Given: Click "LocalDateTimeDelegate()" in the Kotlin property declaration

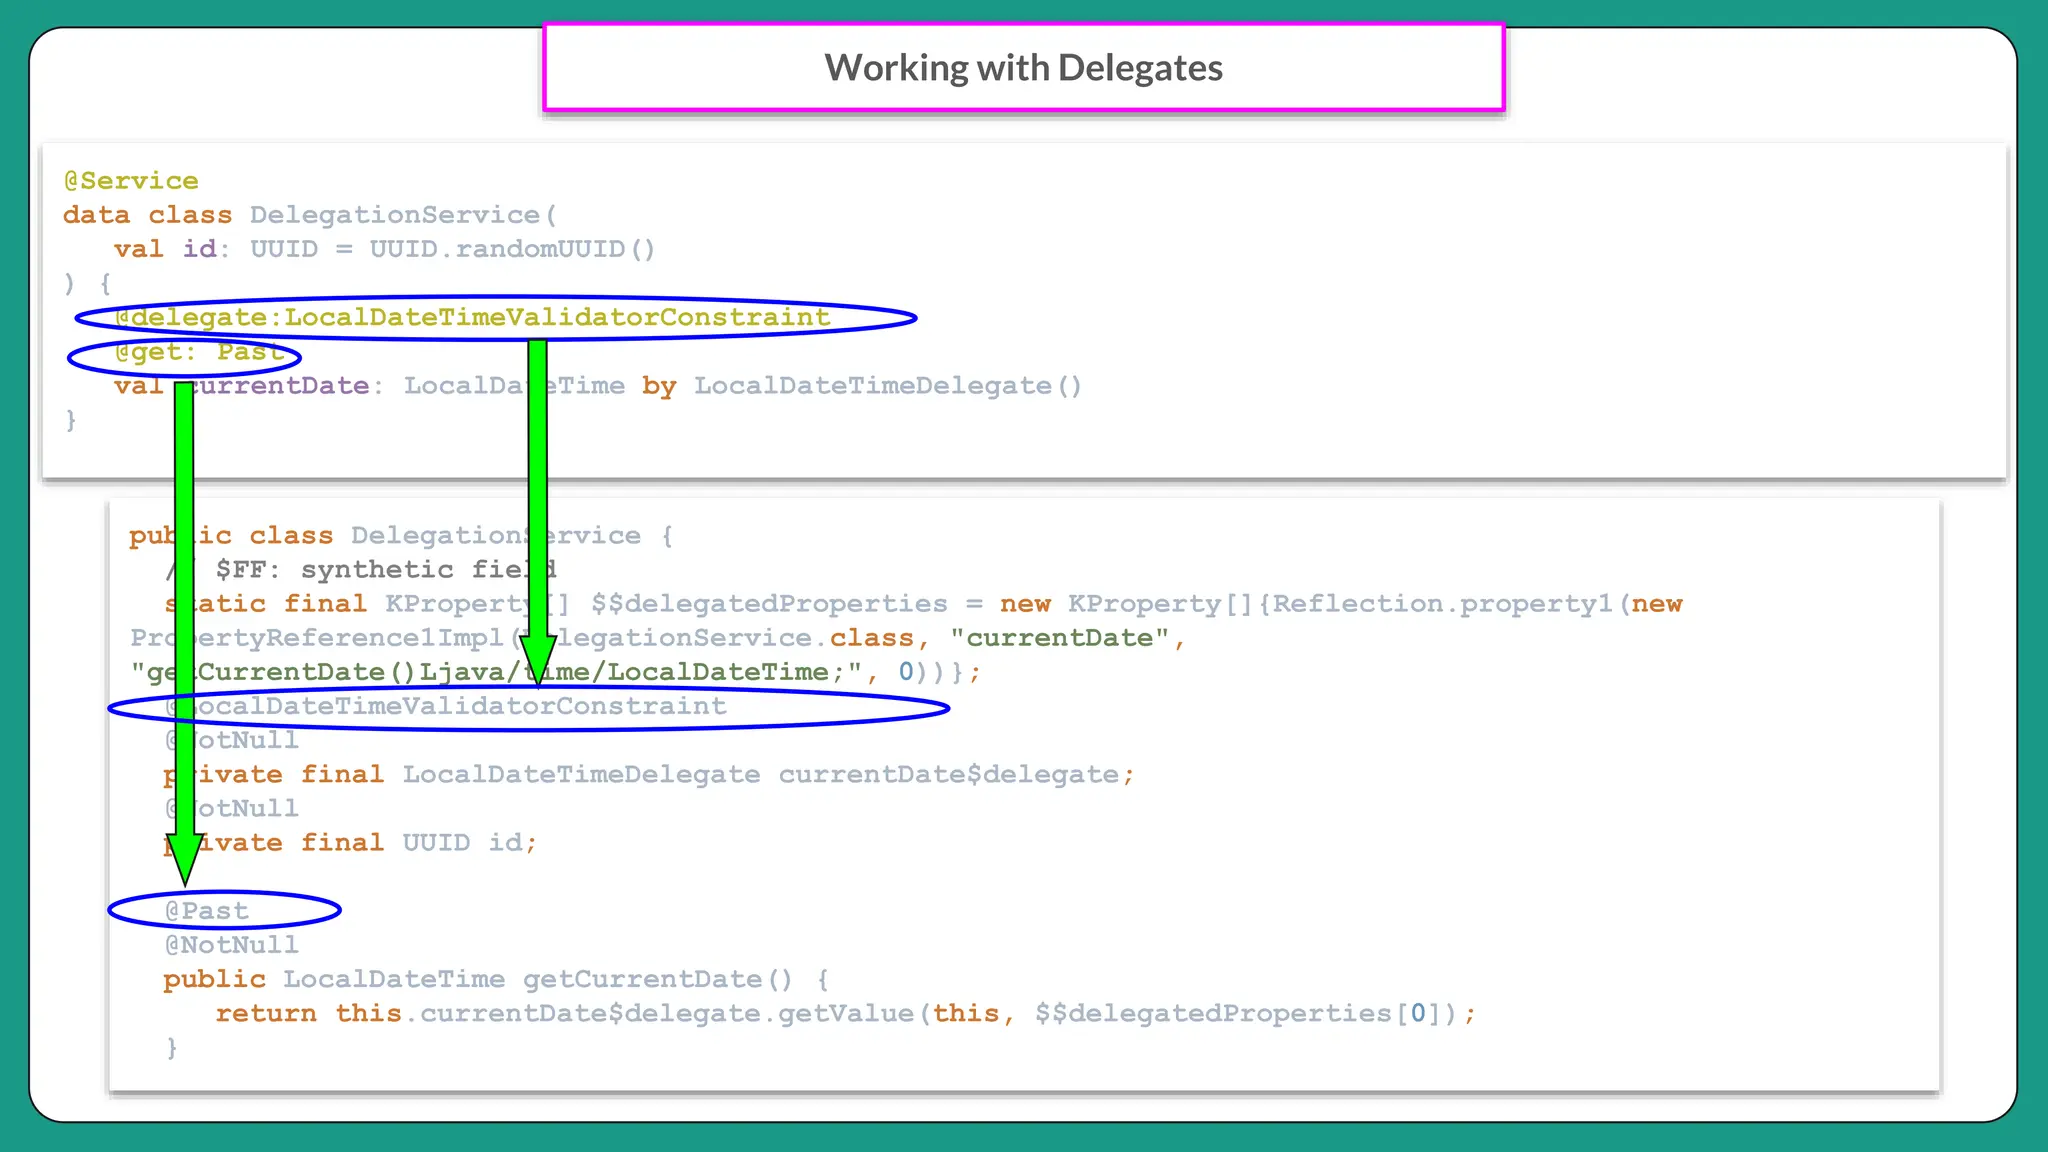Looking at the screenshot, I should click(x=888, y=386).
